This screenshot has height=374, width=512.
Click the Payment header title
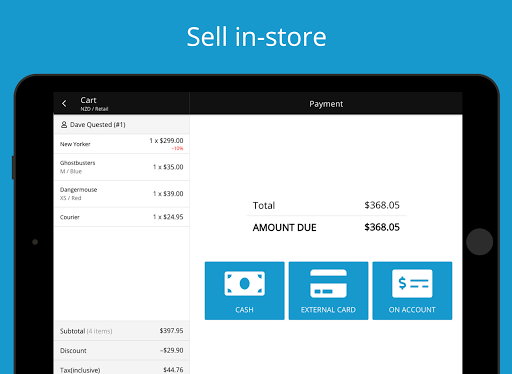(x=326, y=104)
